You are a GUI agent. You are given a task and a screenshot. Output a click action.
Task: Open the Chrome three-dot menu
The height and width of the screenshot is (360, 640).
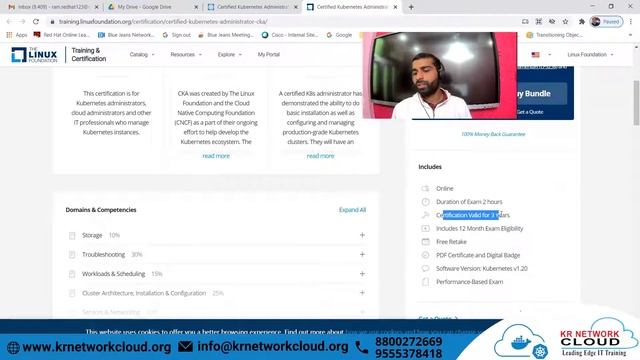pos(631,22)
